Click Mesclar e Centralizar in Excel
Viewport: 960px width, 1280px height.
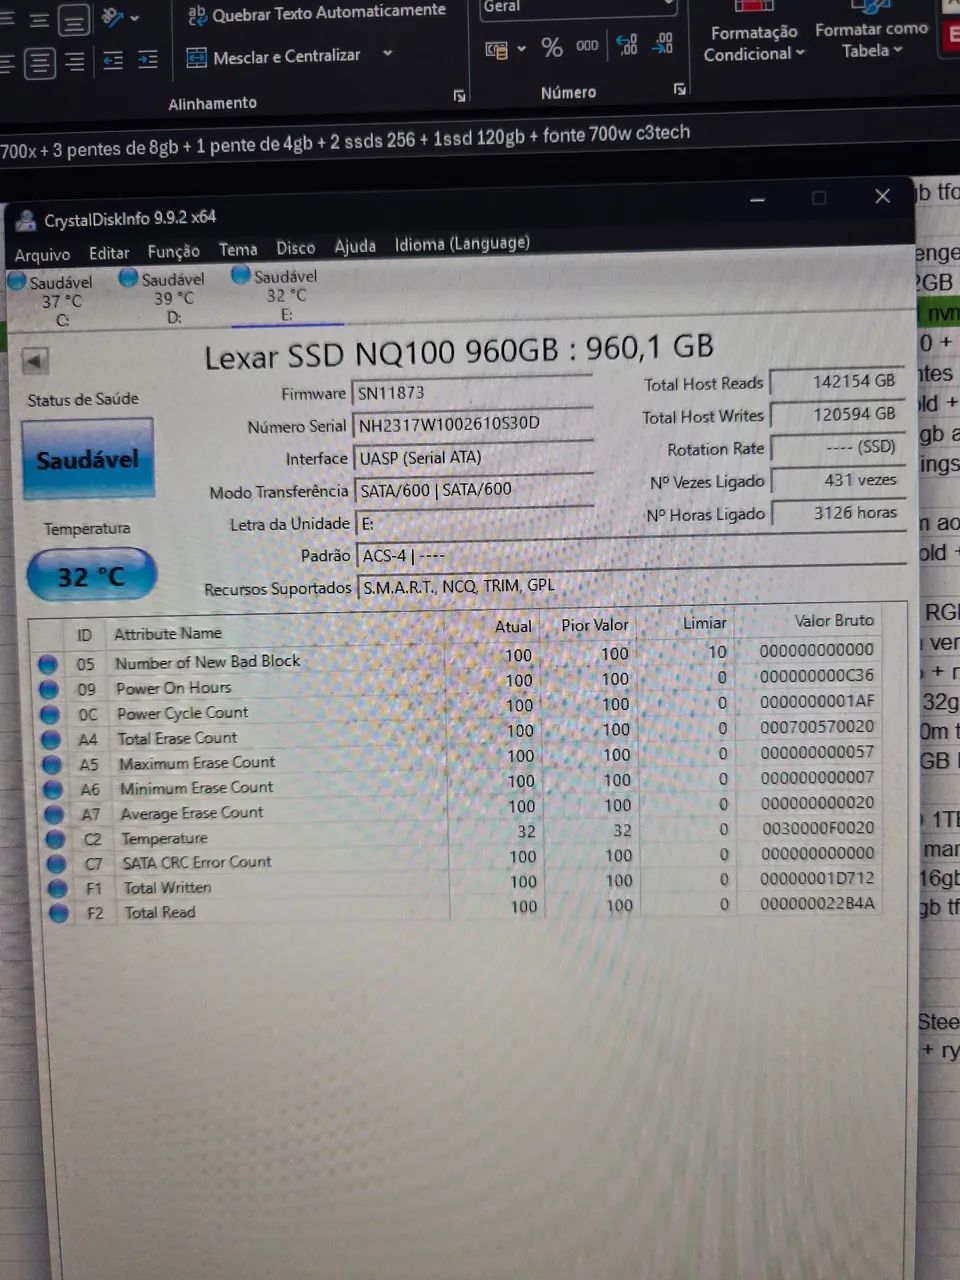[274, 57]
